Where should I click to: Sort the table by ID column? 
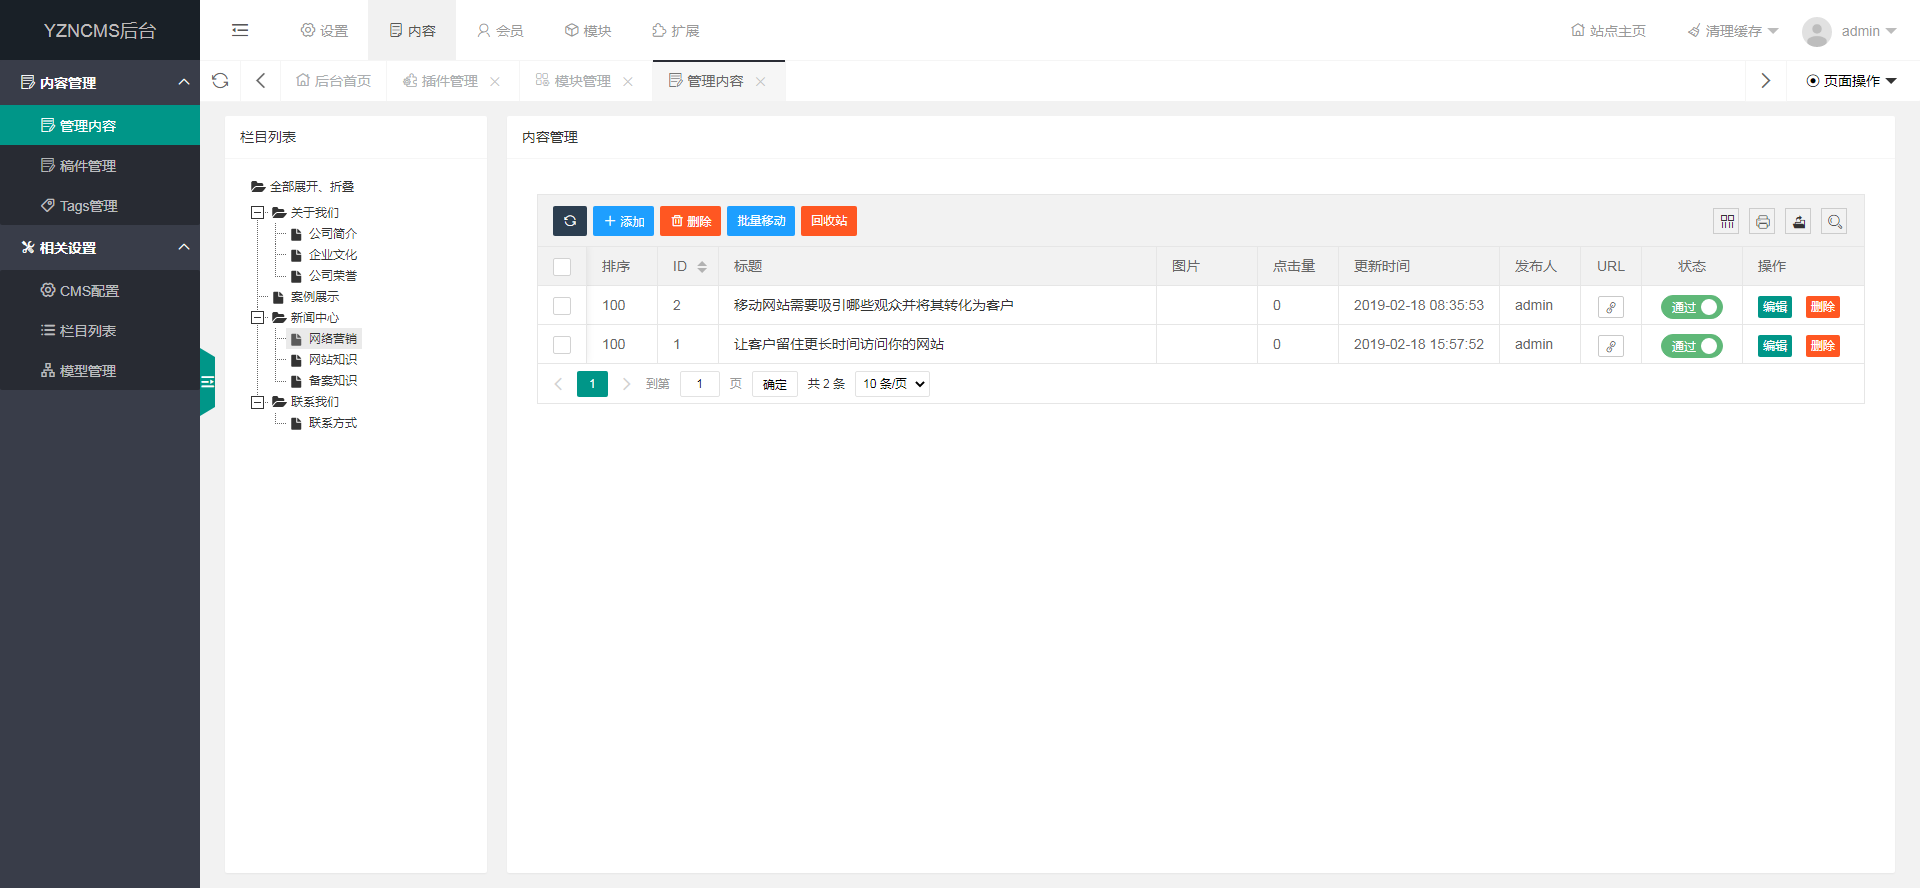pyautogui.click(x=701, y=267)
